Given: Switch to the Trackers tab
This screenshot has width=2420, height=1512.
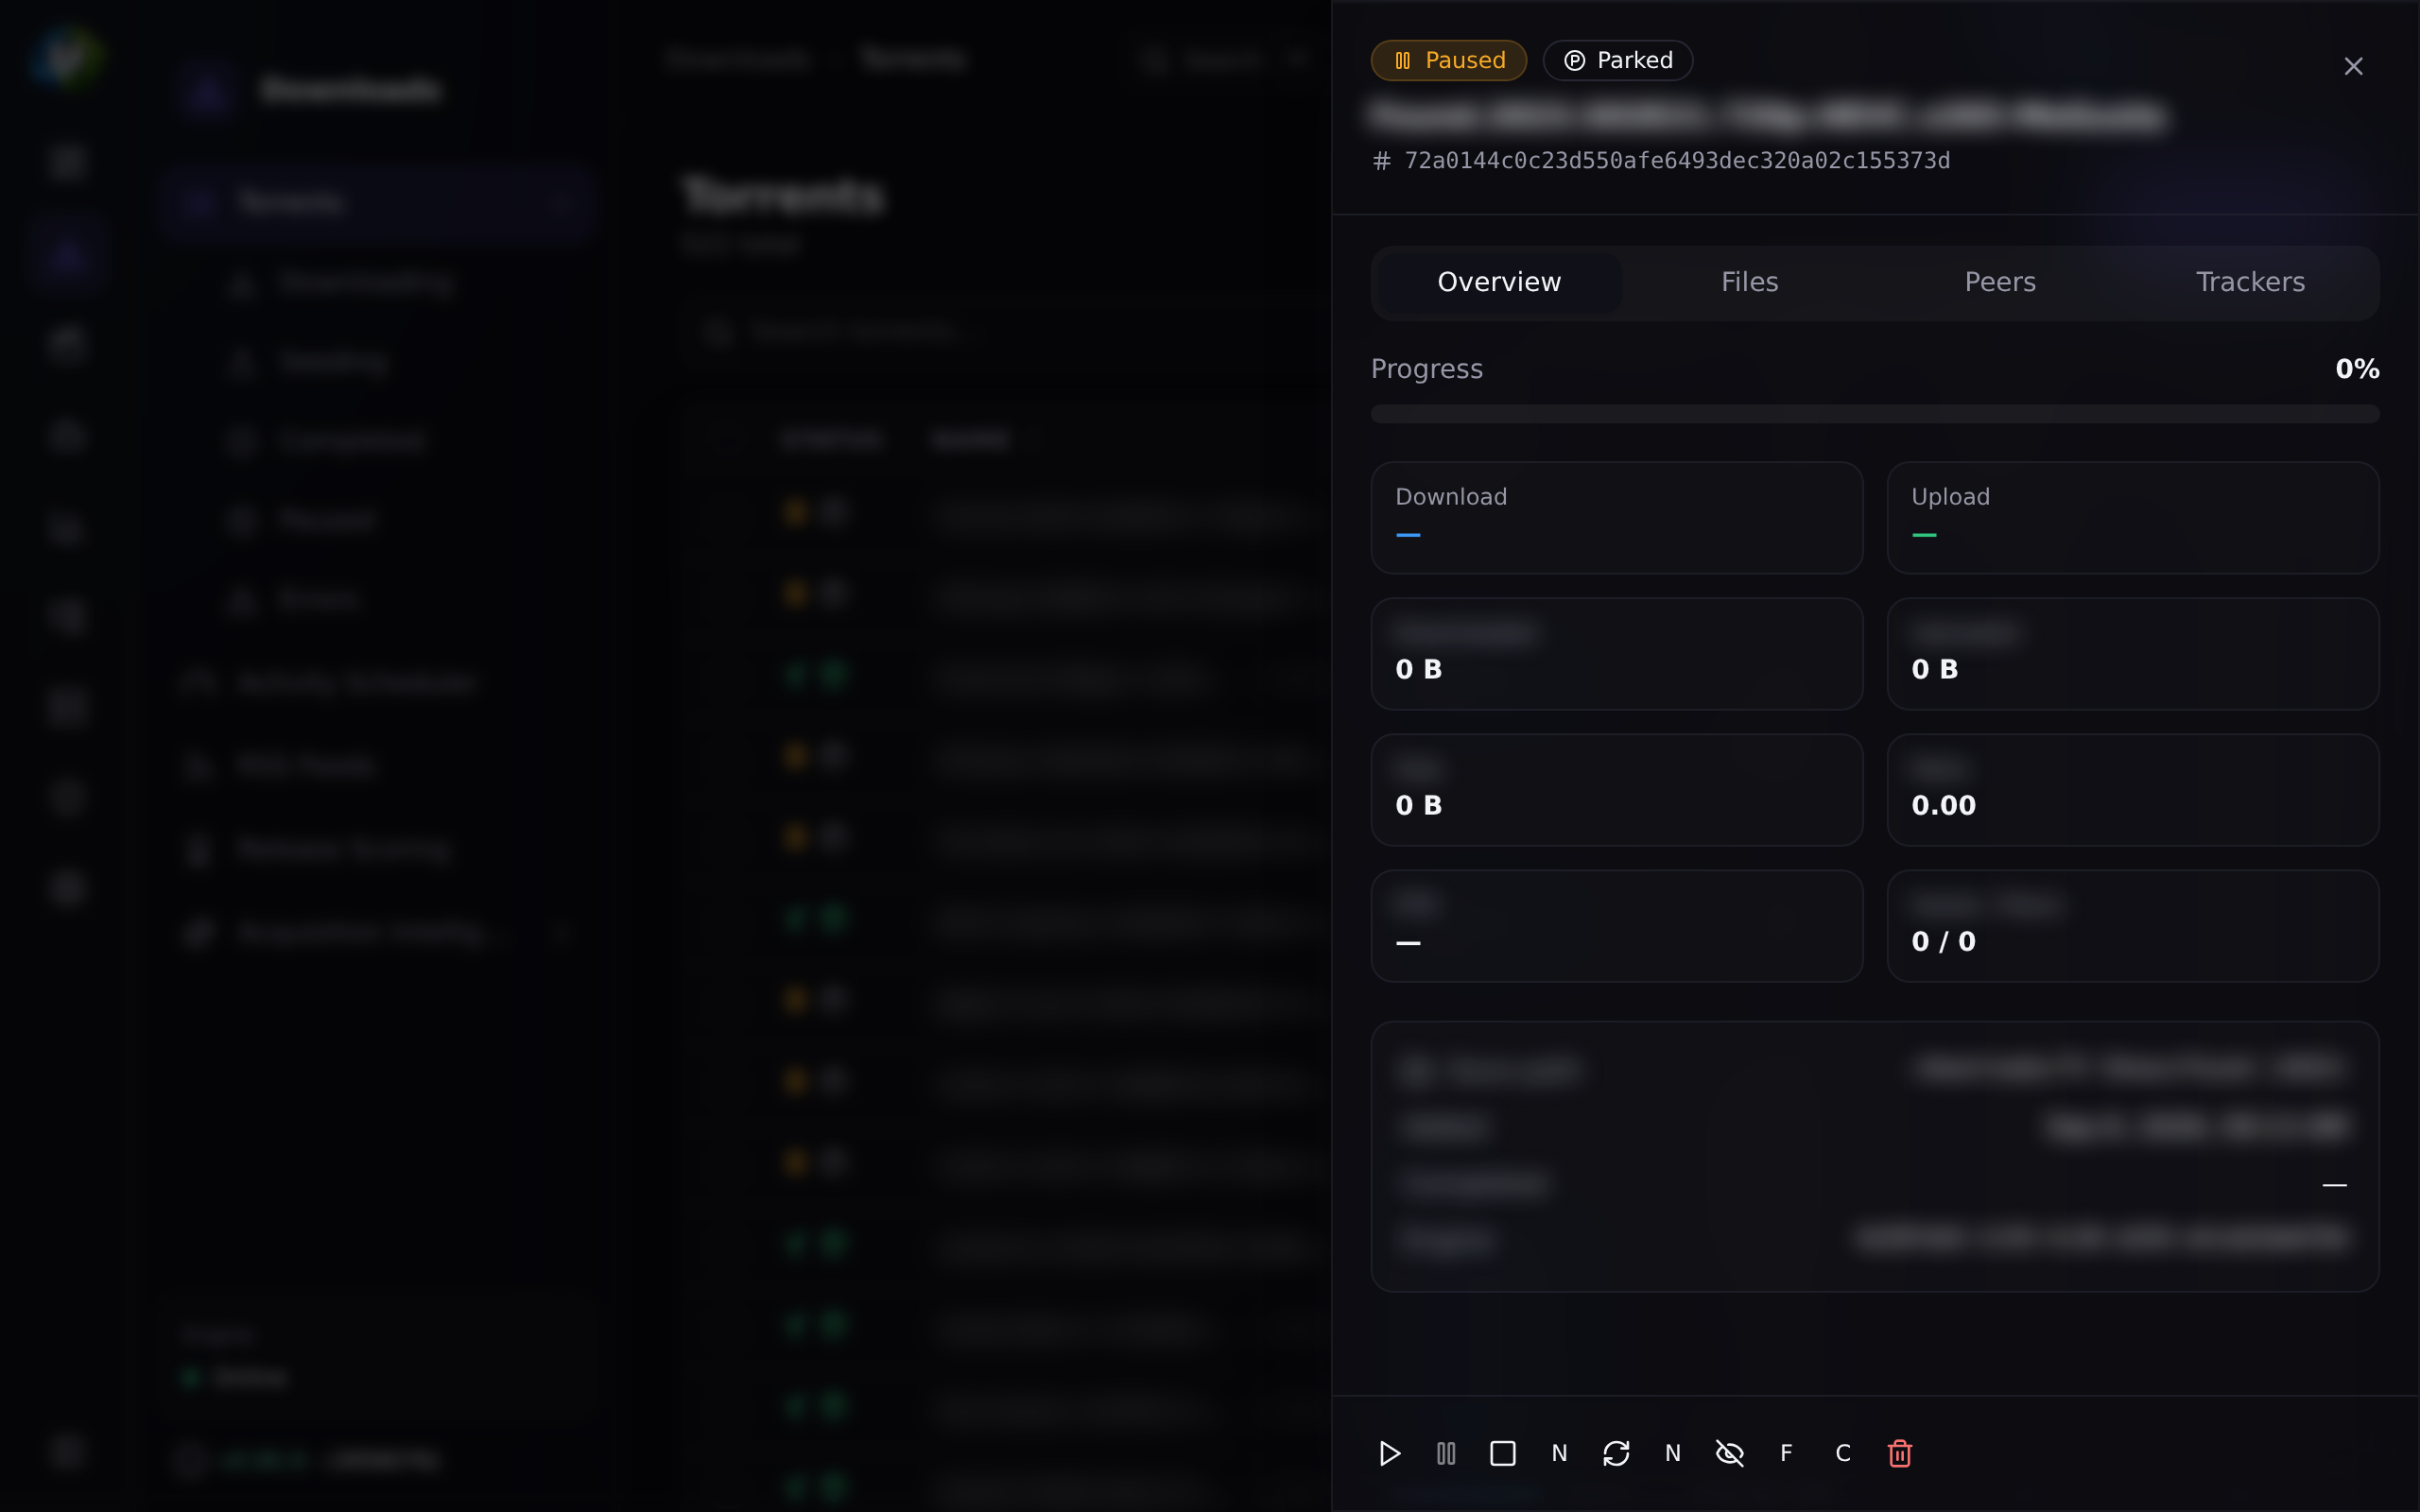Looking at the screenshot, I should (x=2250, y=282).
